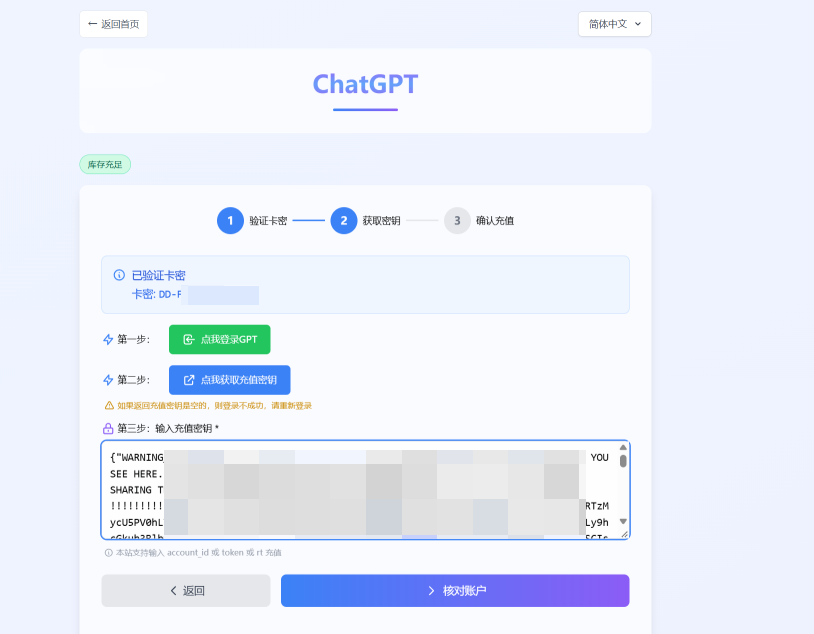Click the info icon beside 本站支持输入 hint
Screen dimensions: 814x634
pyautogui.click(x=108, y=553)
